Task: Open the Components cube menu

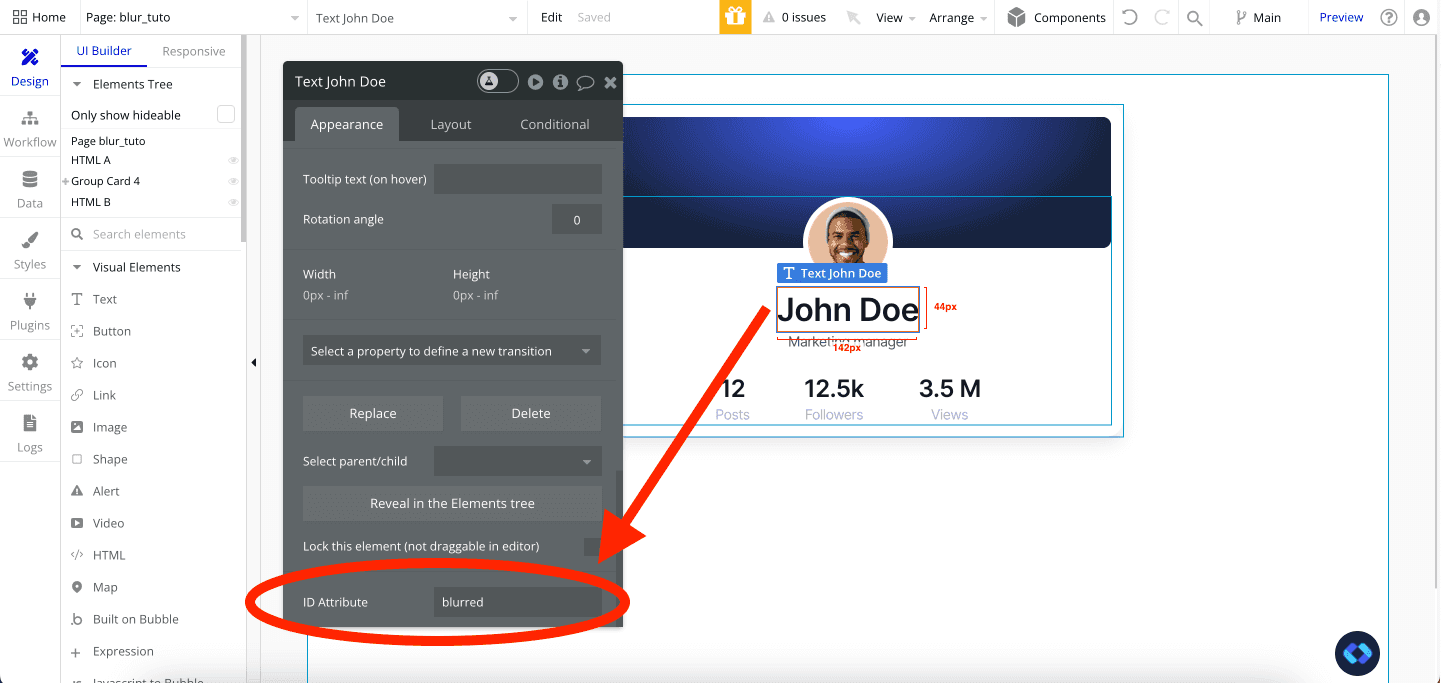Action: pos(1056,17)
